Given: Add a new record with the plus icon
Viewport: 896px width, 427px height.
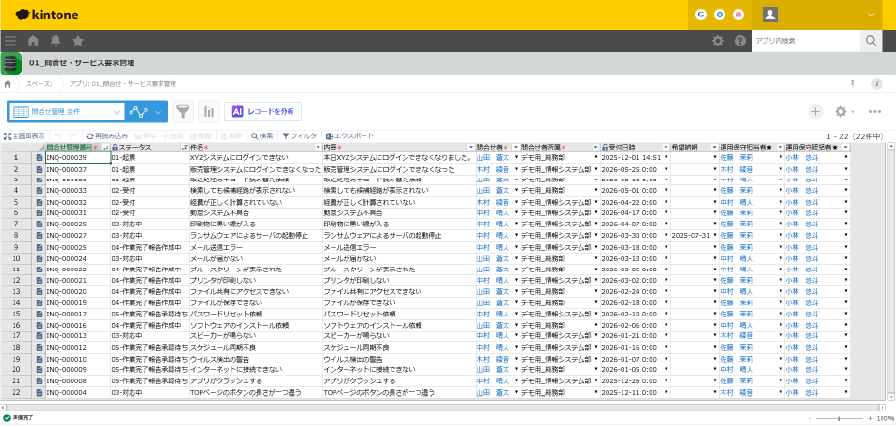Looking at the screenshot, I should click(x=815, y=111).
